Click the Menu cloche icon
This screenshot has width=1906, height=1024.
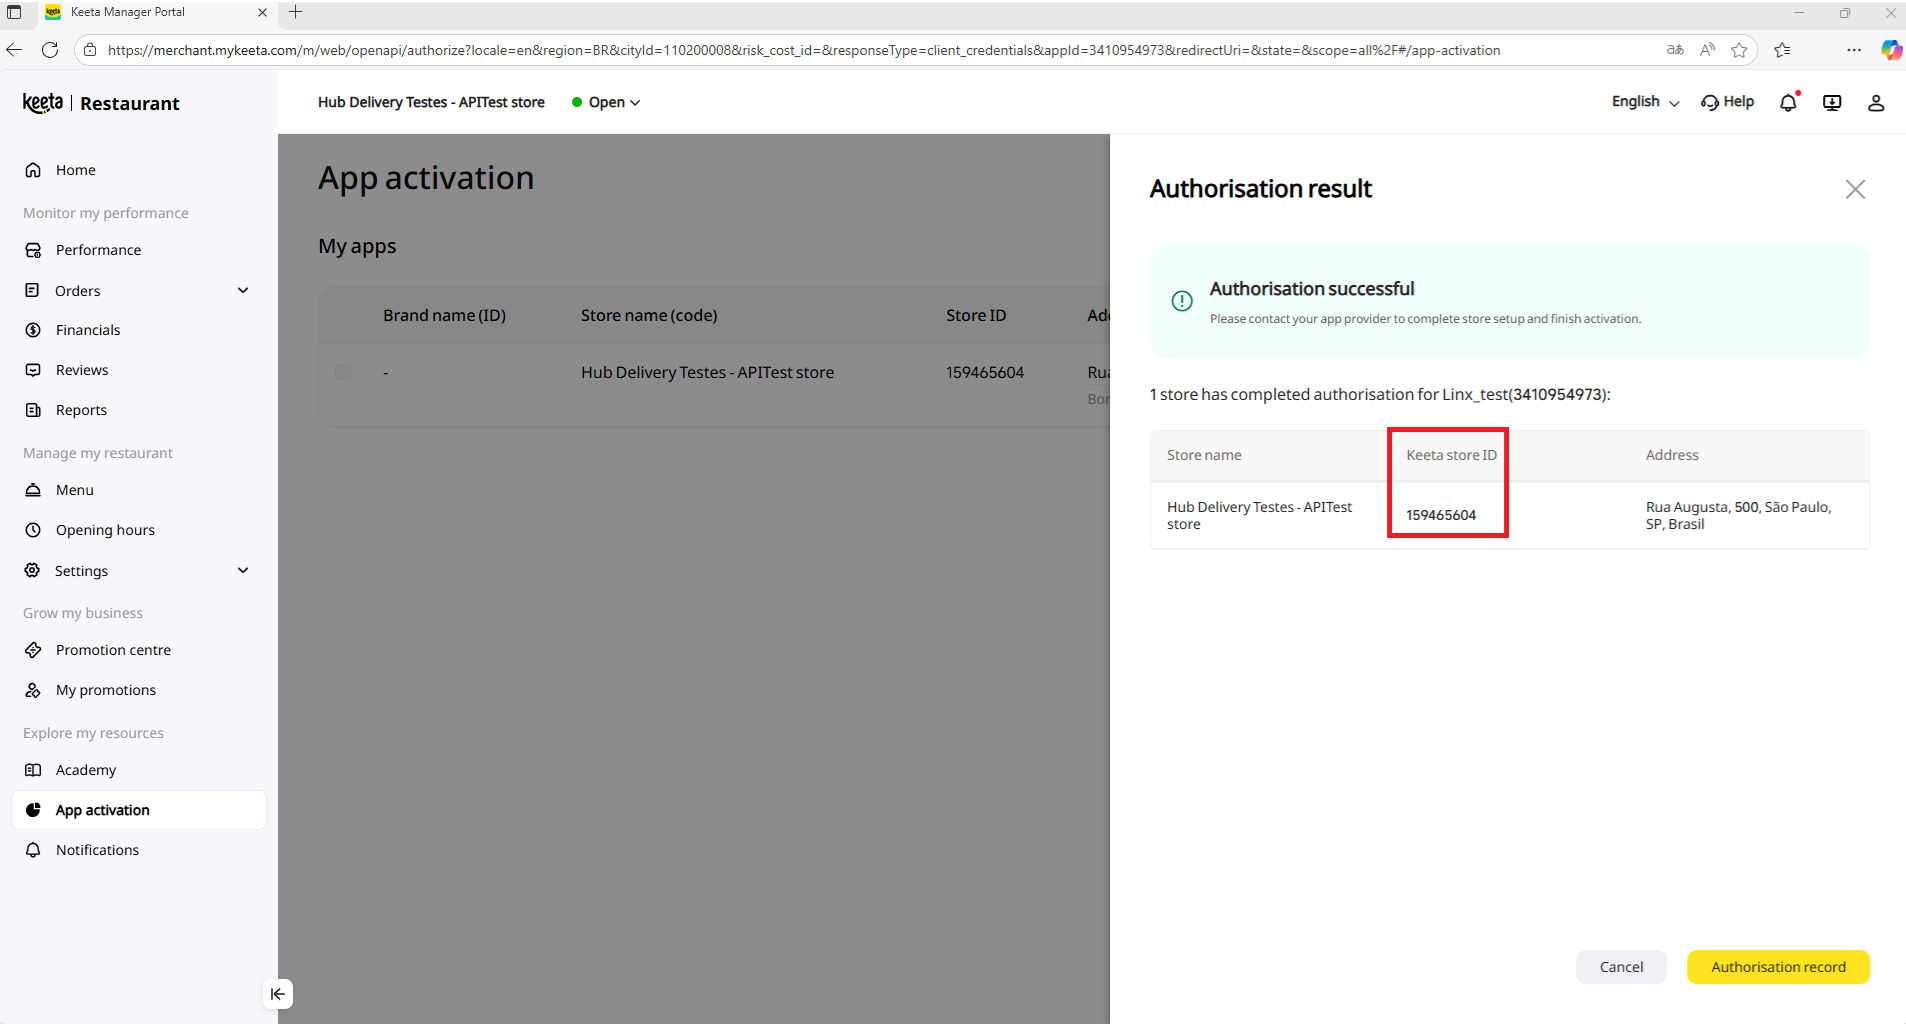click(33, 490)
